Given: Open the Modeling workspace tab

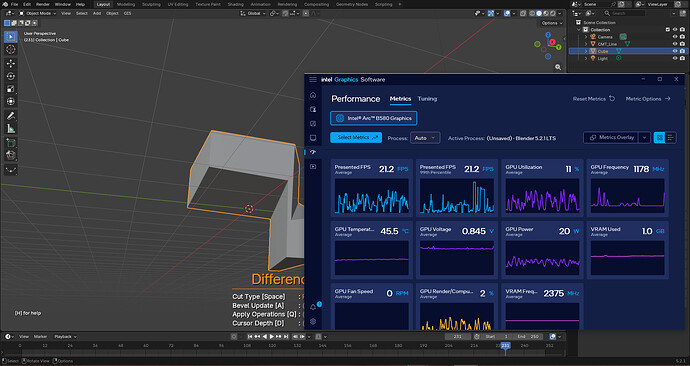Looking at the screenshot, I should point(126,4).
